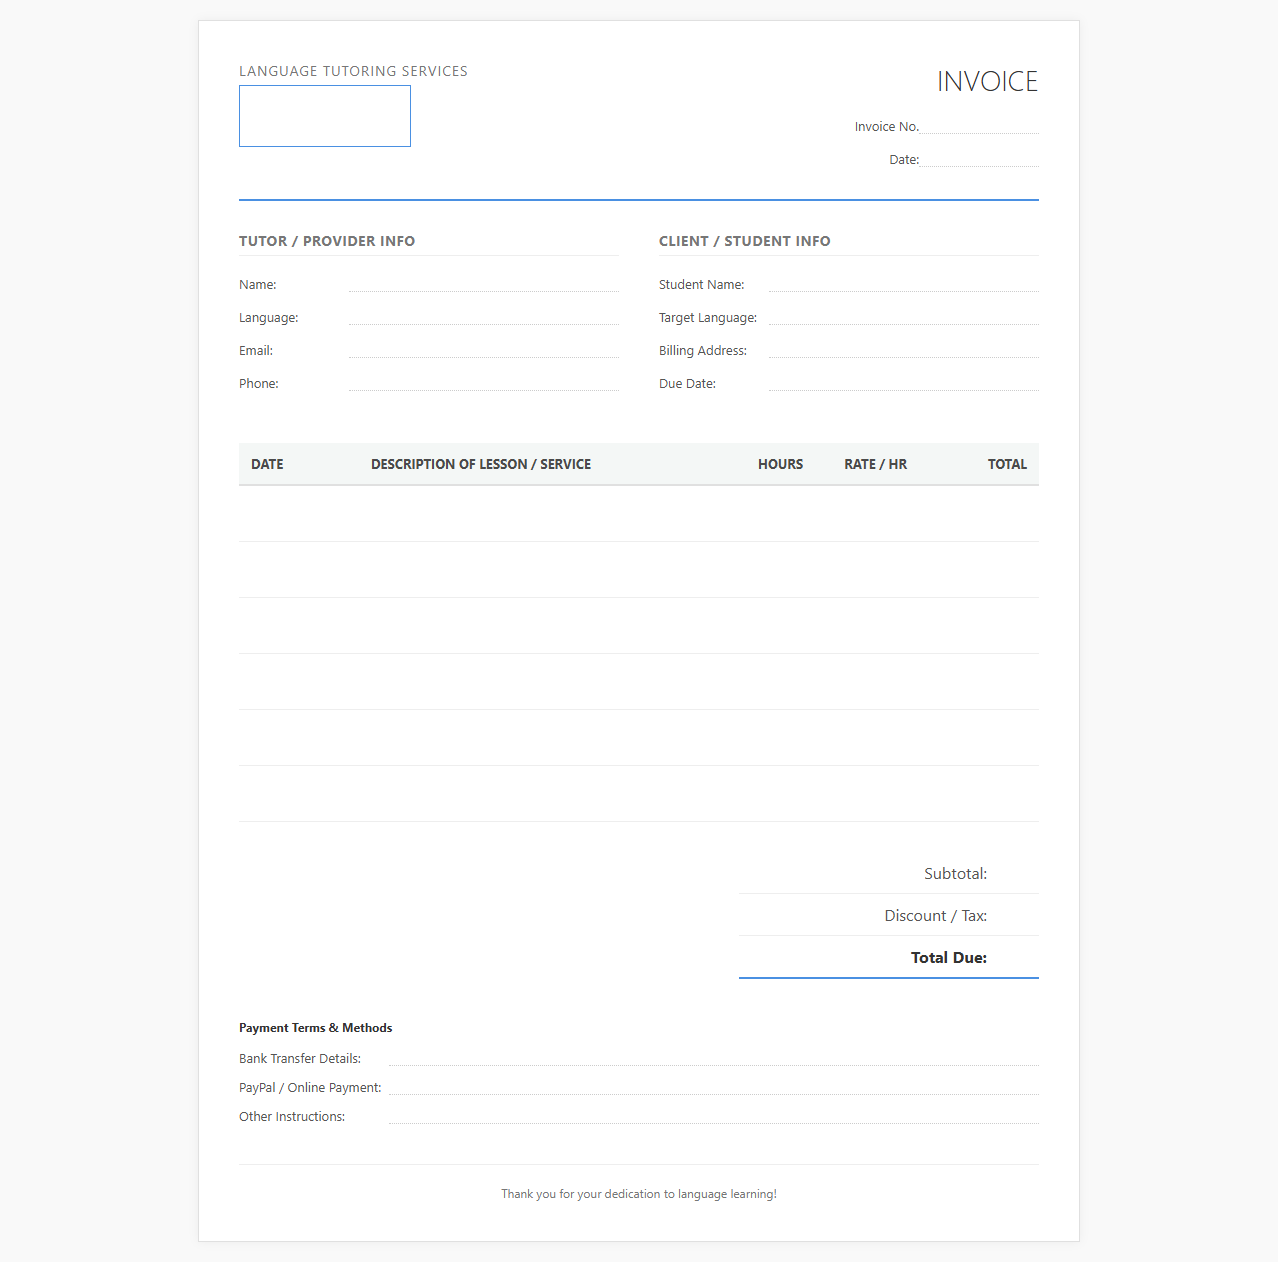Select the tutor Name field line
Viewport: 1278px width, 1262px height.
pyautogui.click(x=484, y=284)
